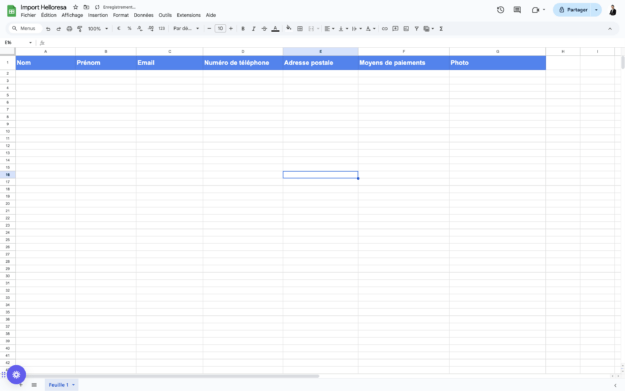Open the Données menu
This screenshot has width=625, height=391.
coord(143,15)
